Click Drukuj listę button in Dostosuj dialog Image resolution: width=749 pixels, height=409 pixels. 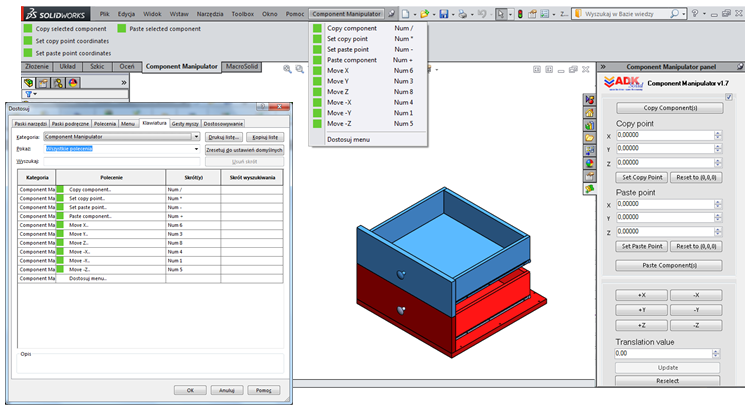tap(224, 137)
